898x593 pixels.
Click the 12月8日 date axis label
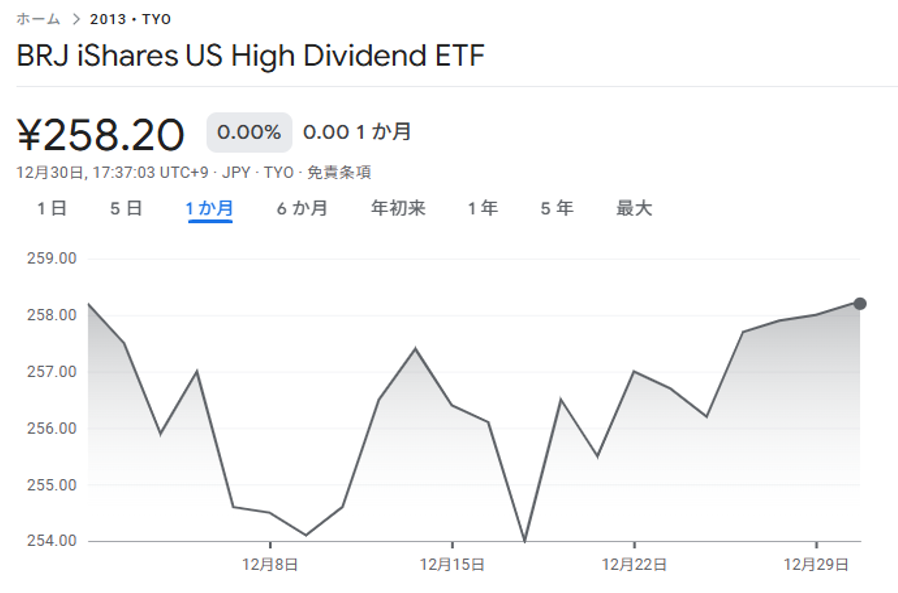(270, 564)
